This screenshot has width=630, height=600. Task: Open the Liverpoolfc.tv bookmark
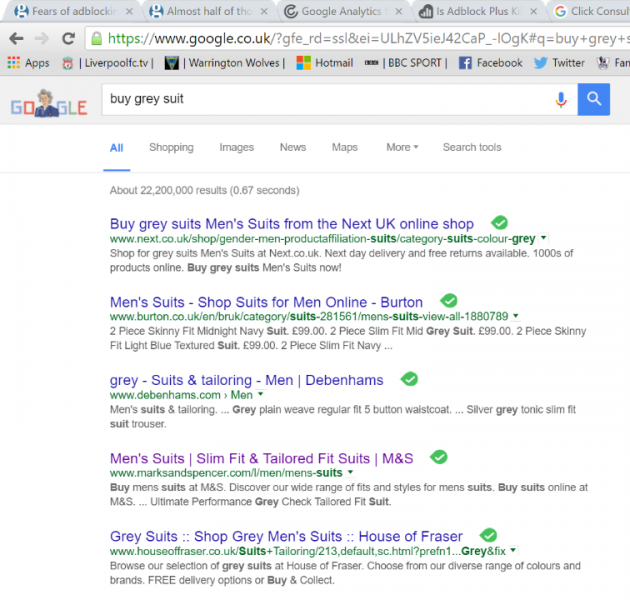108,63
